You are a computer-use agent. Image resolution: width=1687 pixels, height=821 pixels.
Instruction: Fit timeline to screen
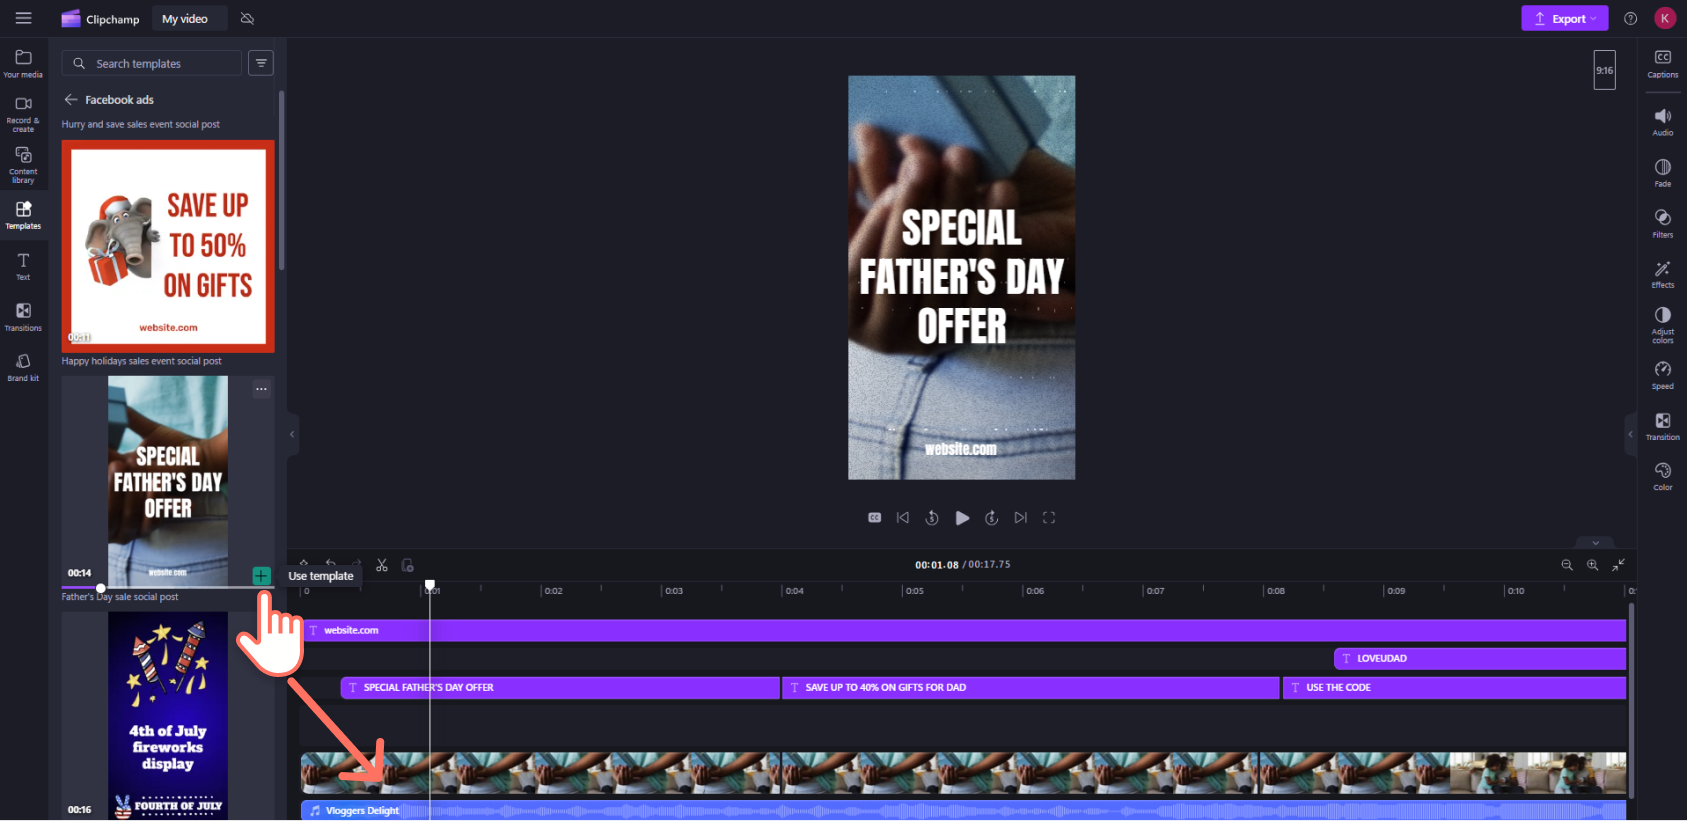[1618, 565]
